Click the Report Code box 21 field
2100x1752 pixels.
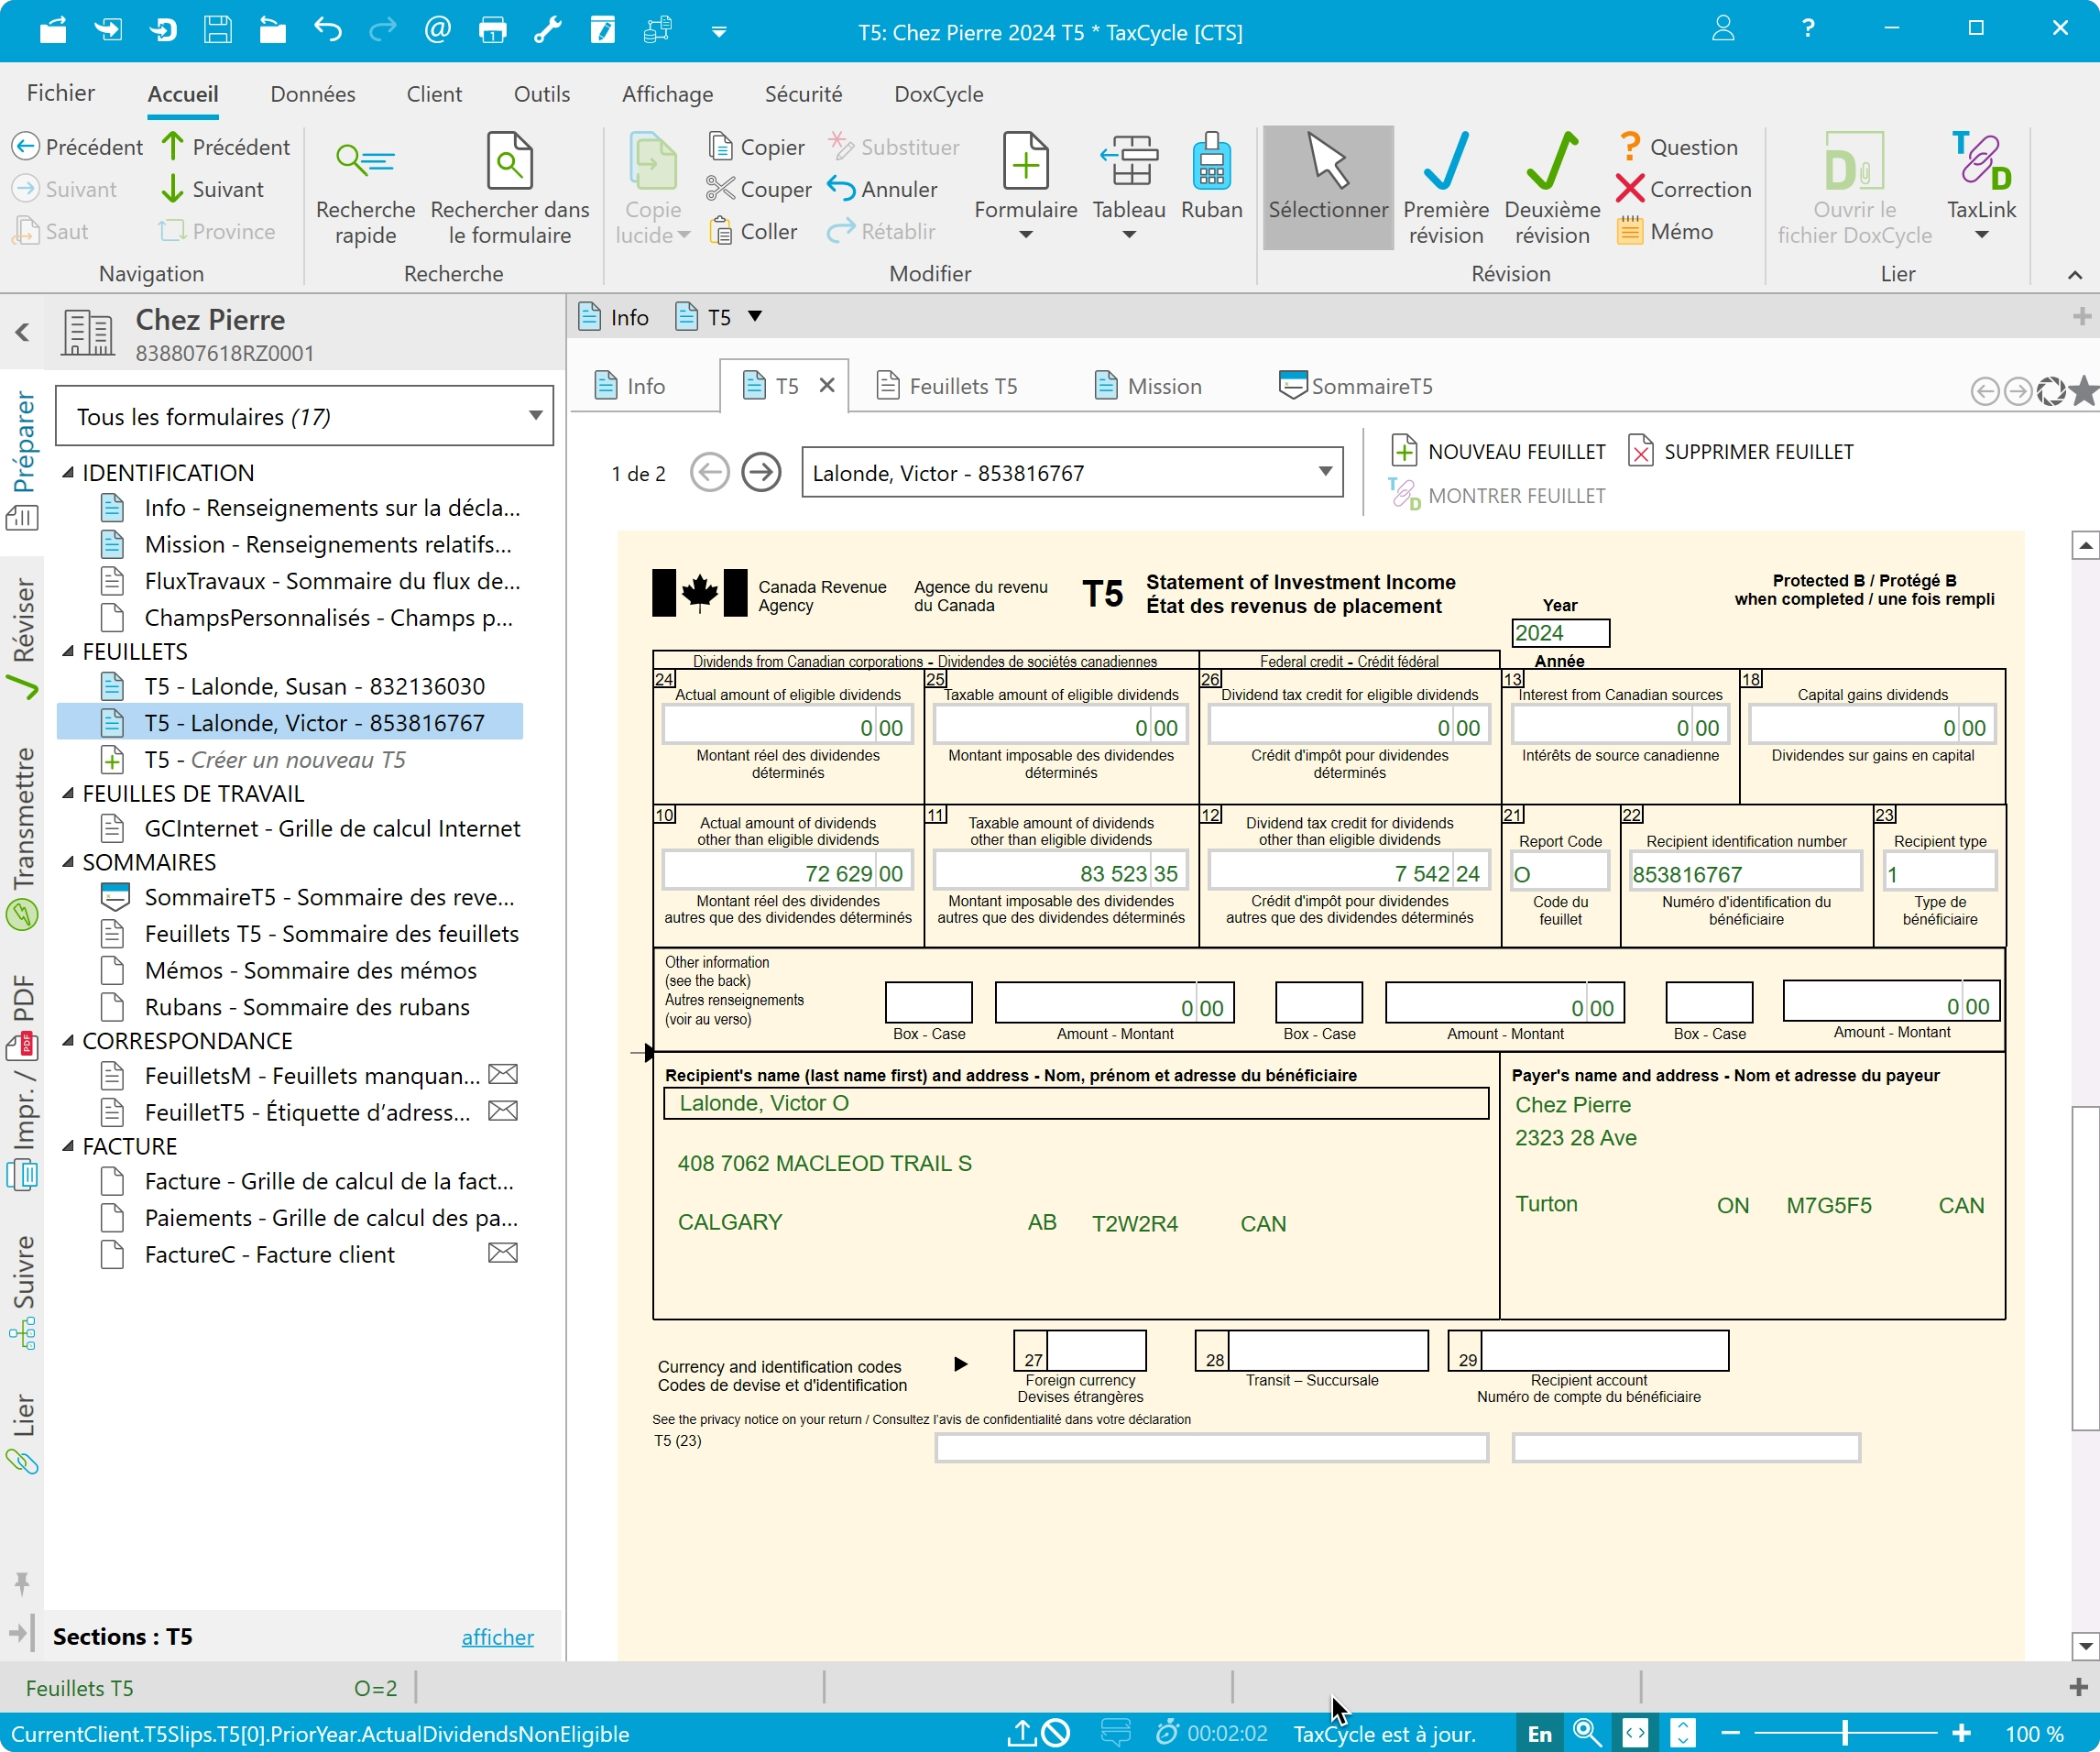click(1560, 873)
